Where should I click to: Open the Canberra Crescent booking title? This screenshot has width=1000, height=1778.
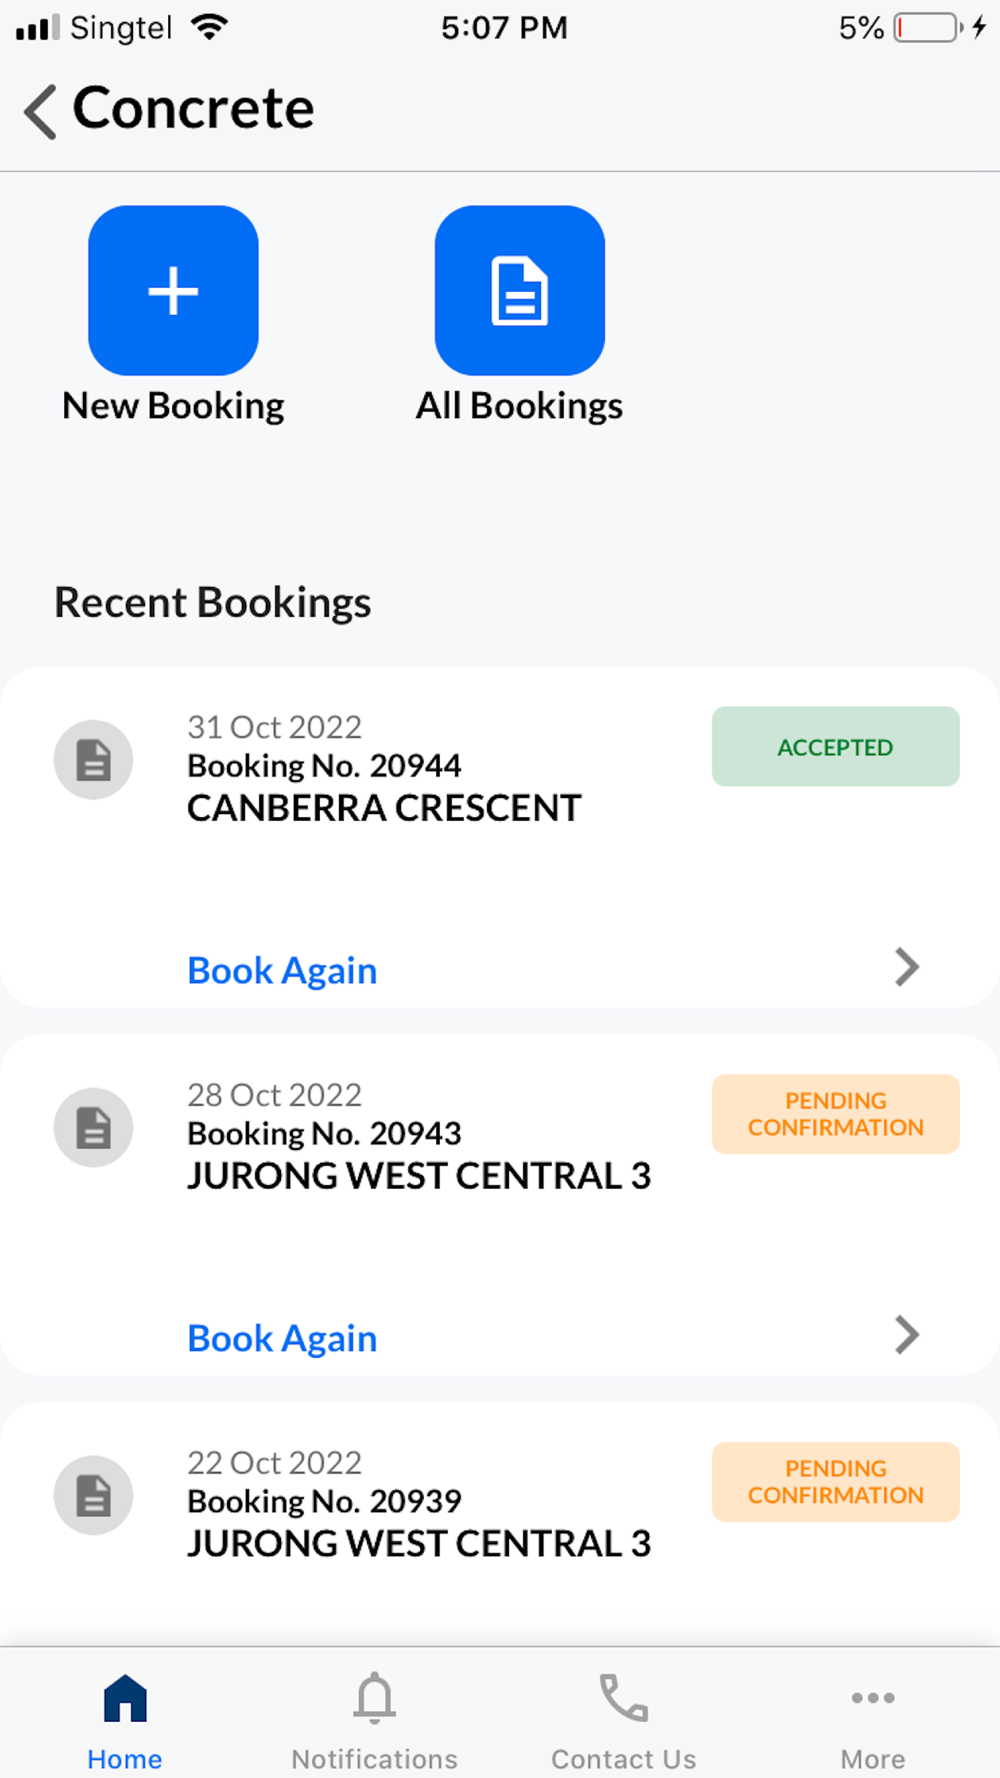coord(384,808)
